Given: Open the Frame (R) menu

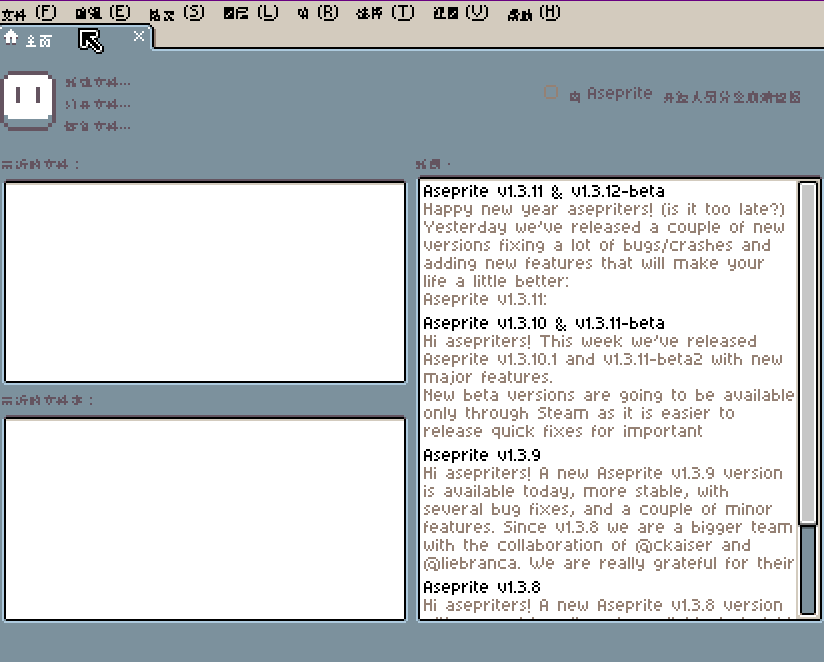Looking at the screenshot, I should 317,12.
